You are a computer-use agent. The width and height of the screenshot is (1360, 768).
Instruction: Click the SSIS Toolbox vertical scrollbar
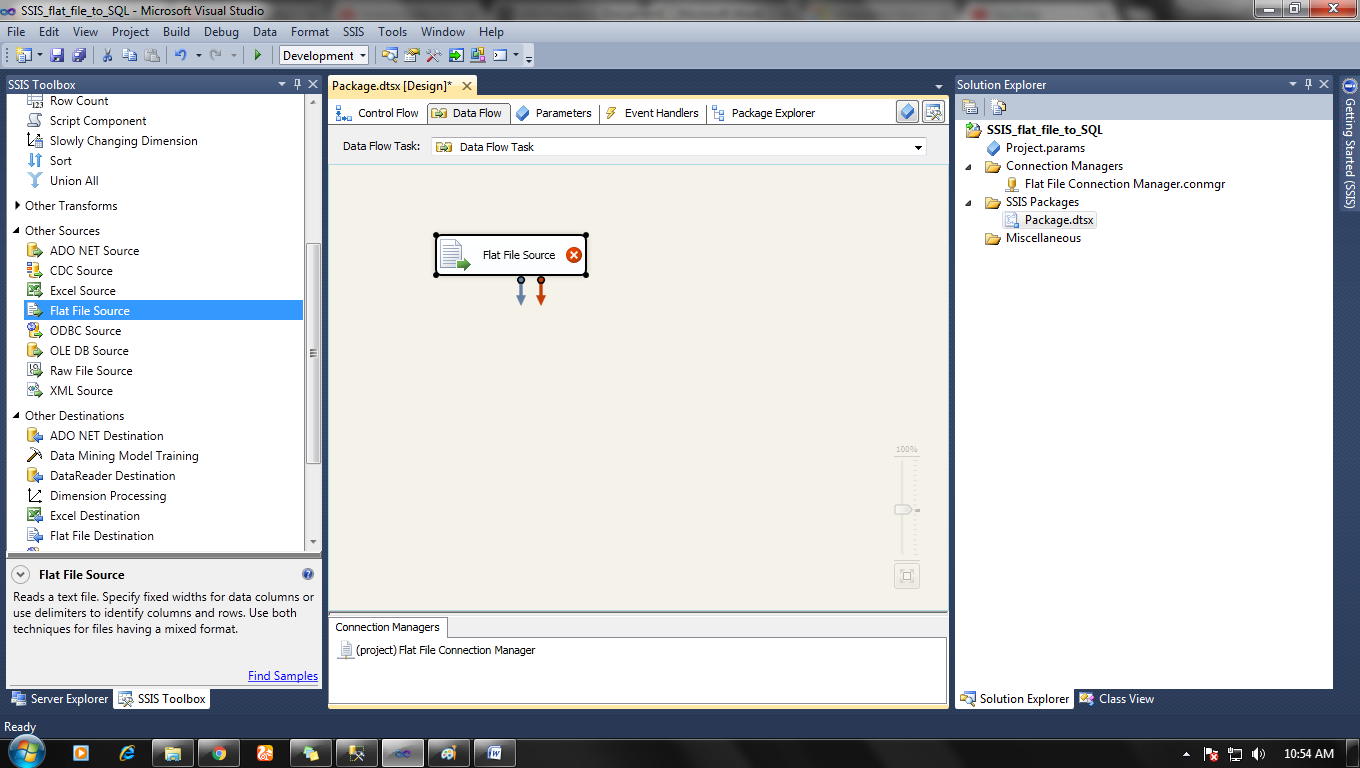coord(313,353)
